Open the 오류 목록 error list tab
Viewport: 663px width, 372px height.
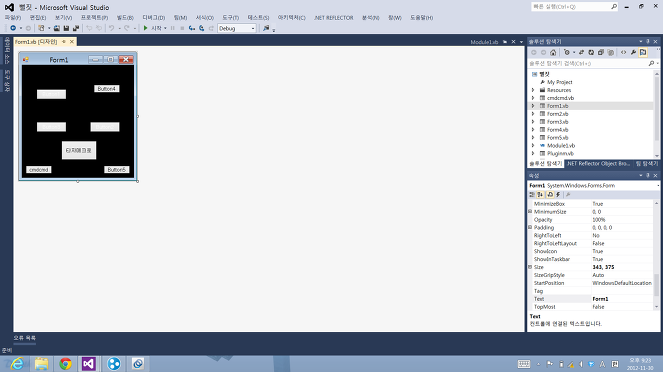pyautogui.click(x=25, y=338)
